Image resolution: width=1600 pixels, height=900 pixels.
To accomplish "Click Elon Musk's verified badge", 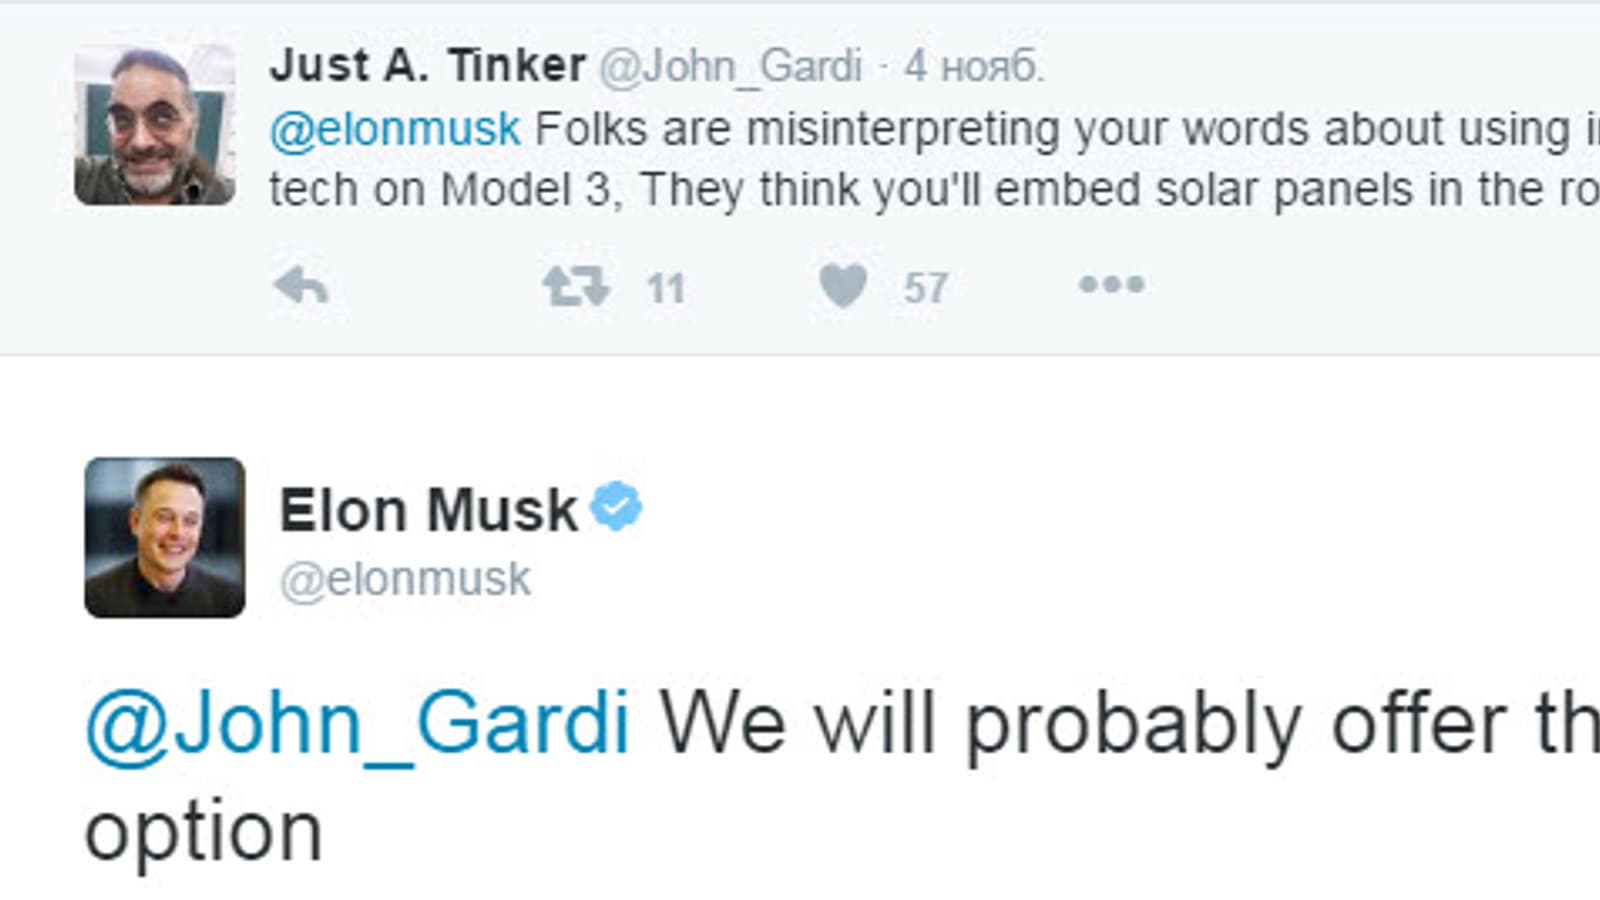I will (x=616, y=507).
